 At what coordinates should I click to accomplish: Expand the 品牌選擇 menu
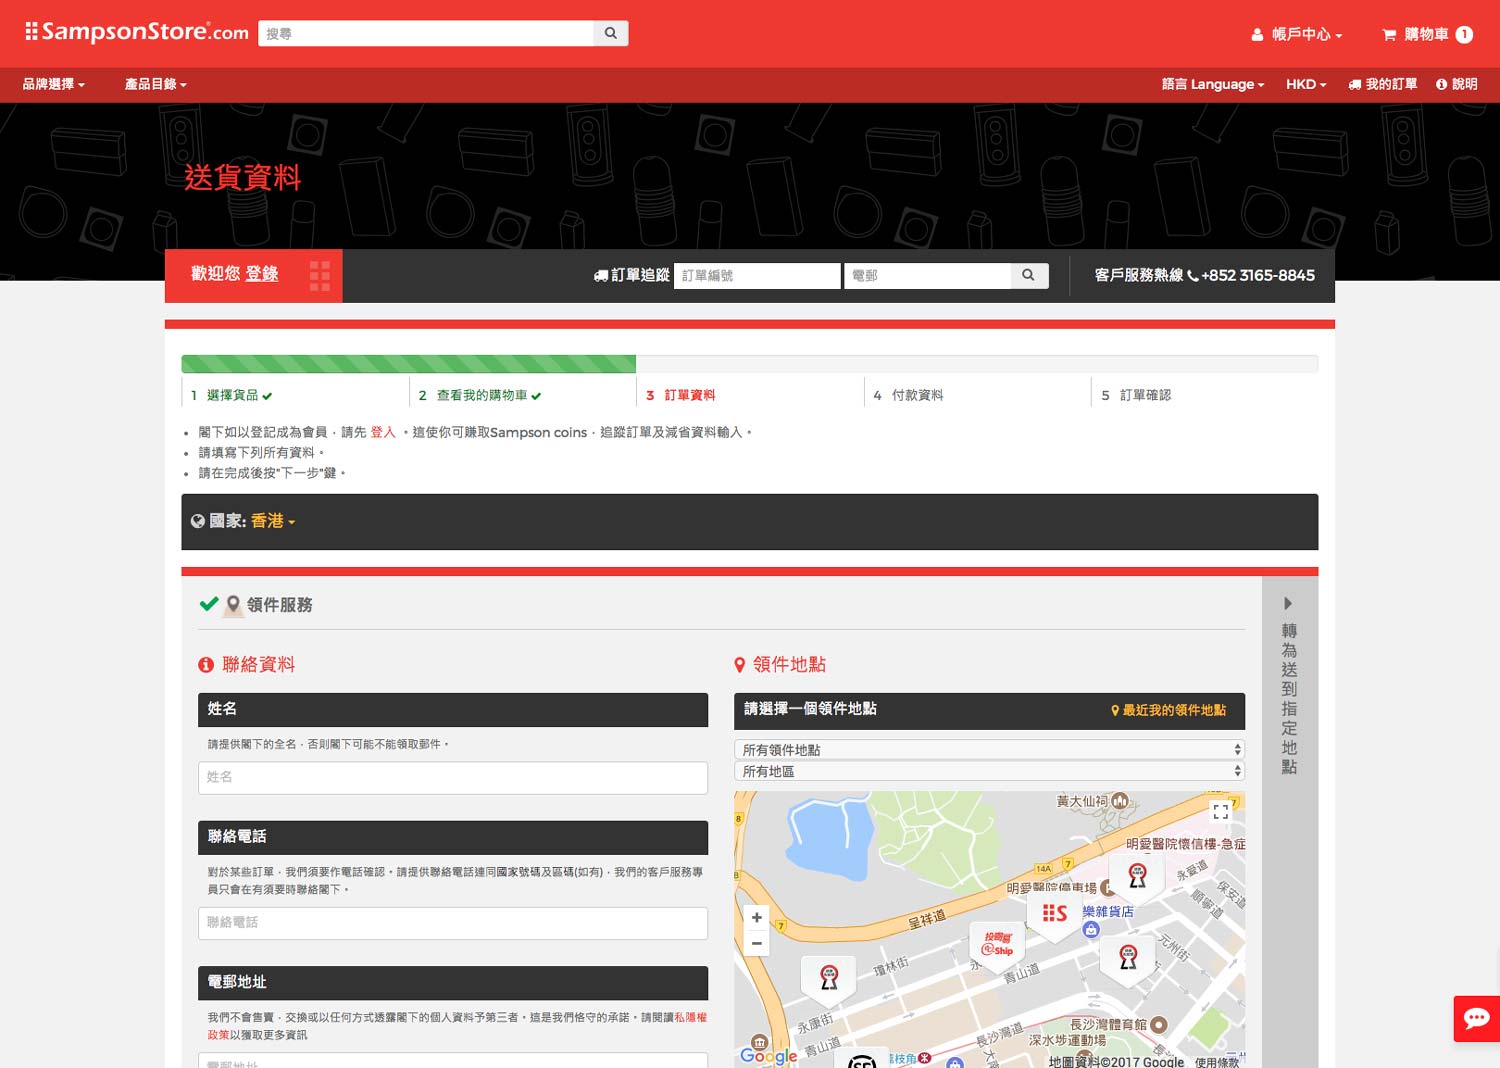point(54,84)
